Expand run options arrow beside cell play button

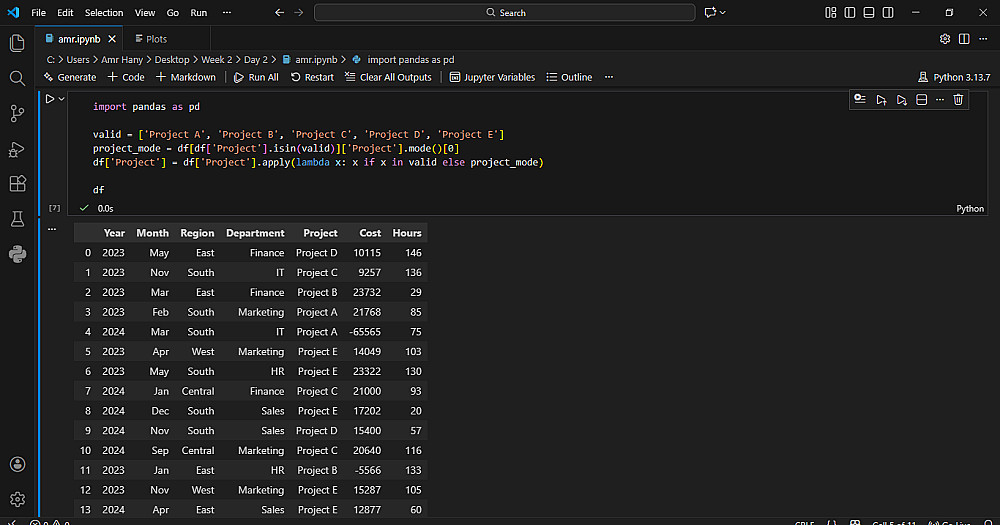point(62,99)
